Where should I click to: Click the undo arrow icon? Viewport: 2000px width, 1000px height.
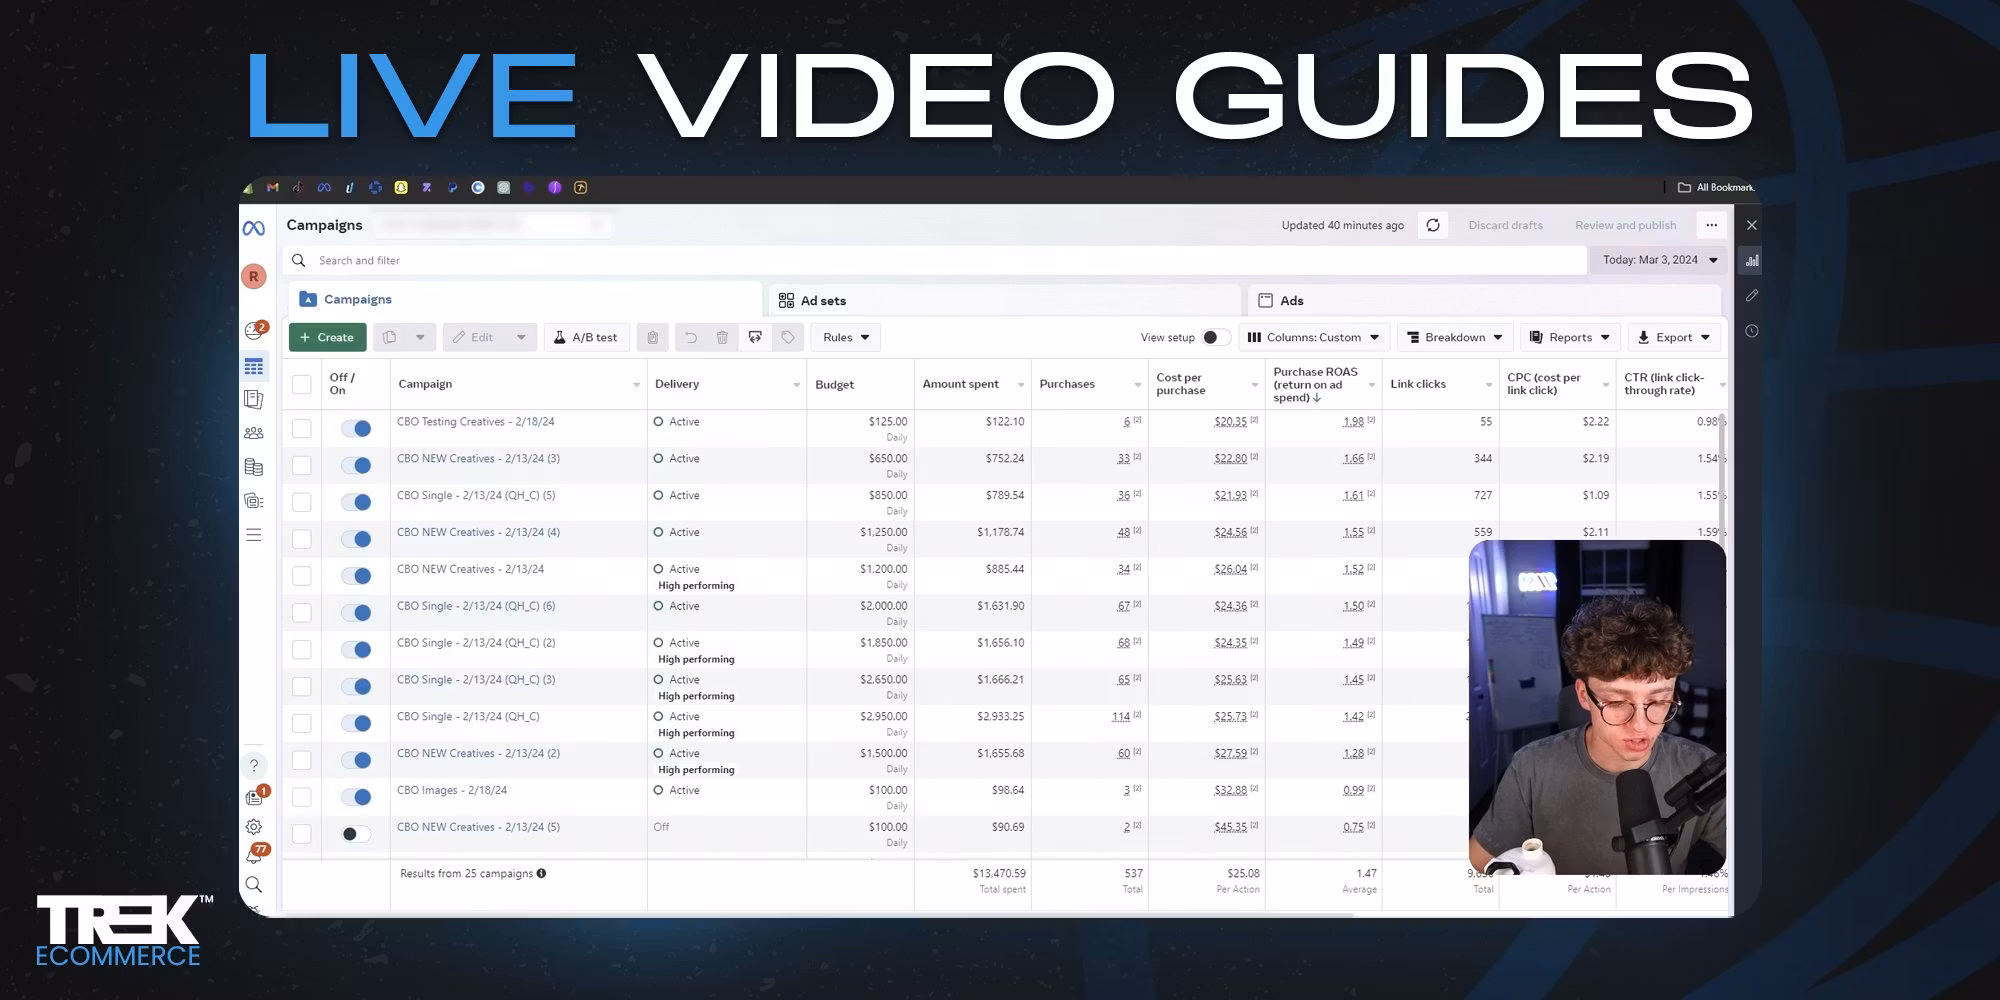coord(690,338)
